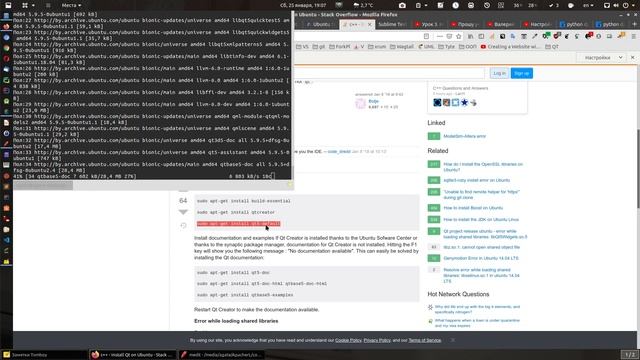Click the Pocket save icon in the address bar

point(449,36)
